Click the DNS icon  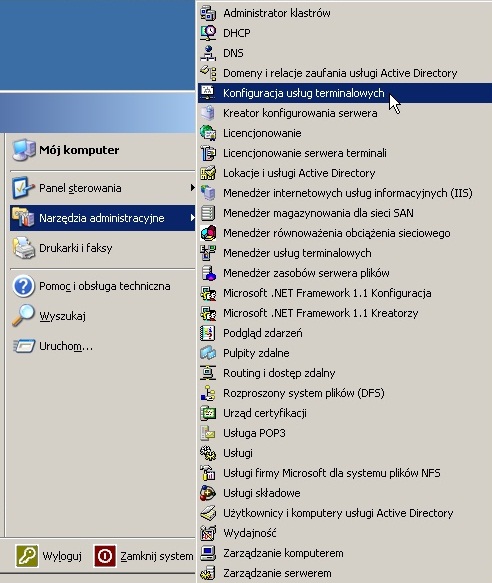(208, 53)
